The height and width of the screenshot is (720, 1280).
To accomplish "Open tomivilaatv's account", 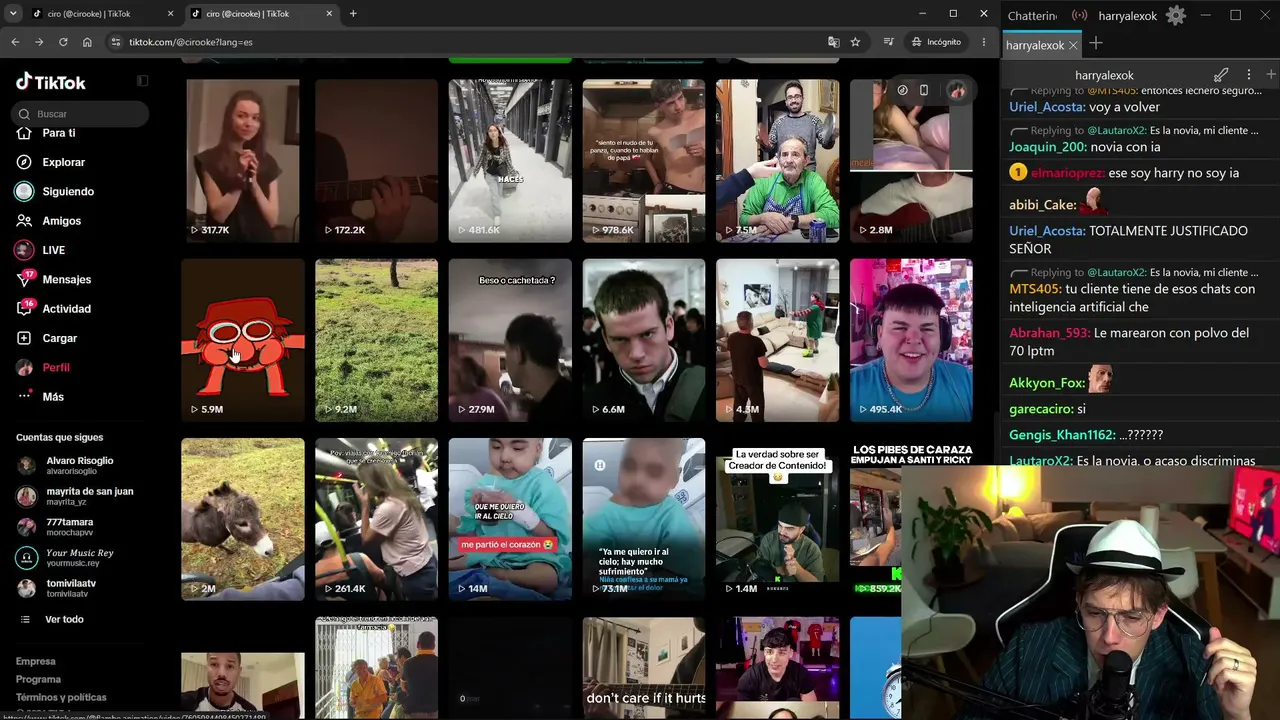I will pos(57,588).
